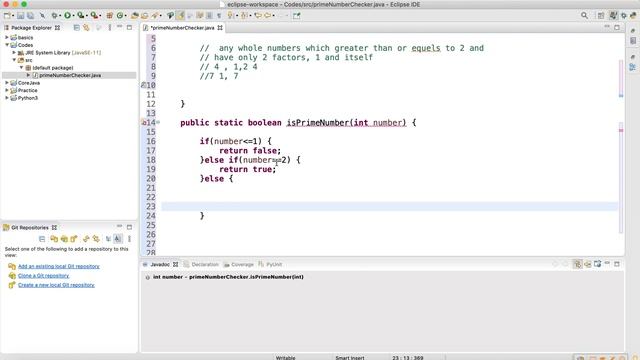Image resolution: width=640 pixels, height=360 pixels.
Task: Click the Save All toolbar icon
Action: coord(31,16)
